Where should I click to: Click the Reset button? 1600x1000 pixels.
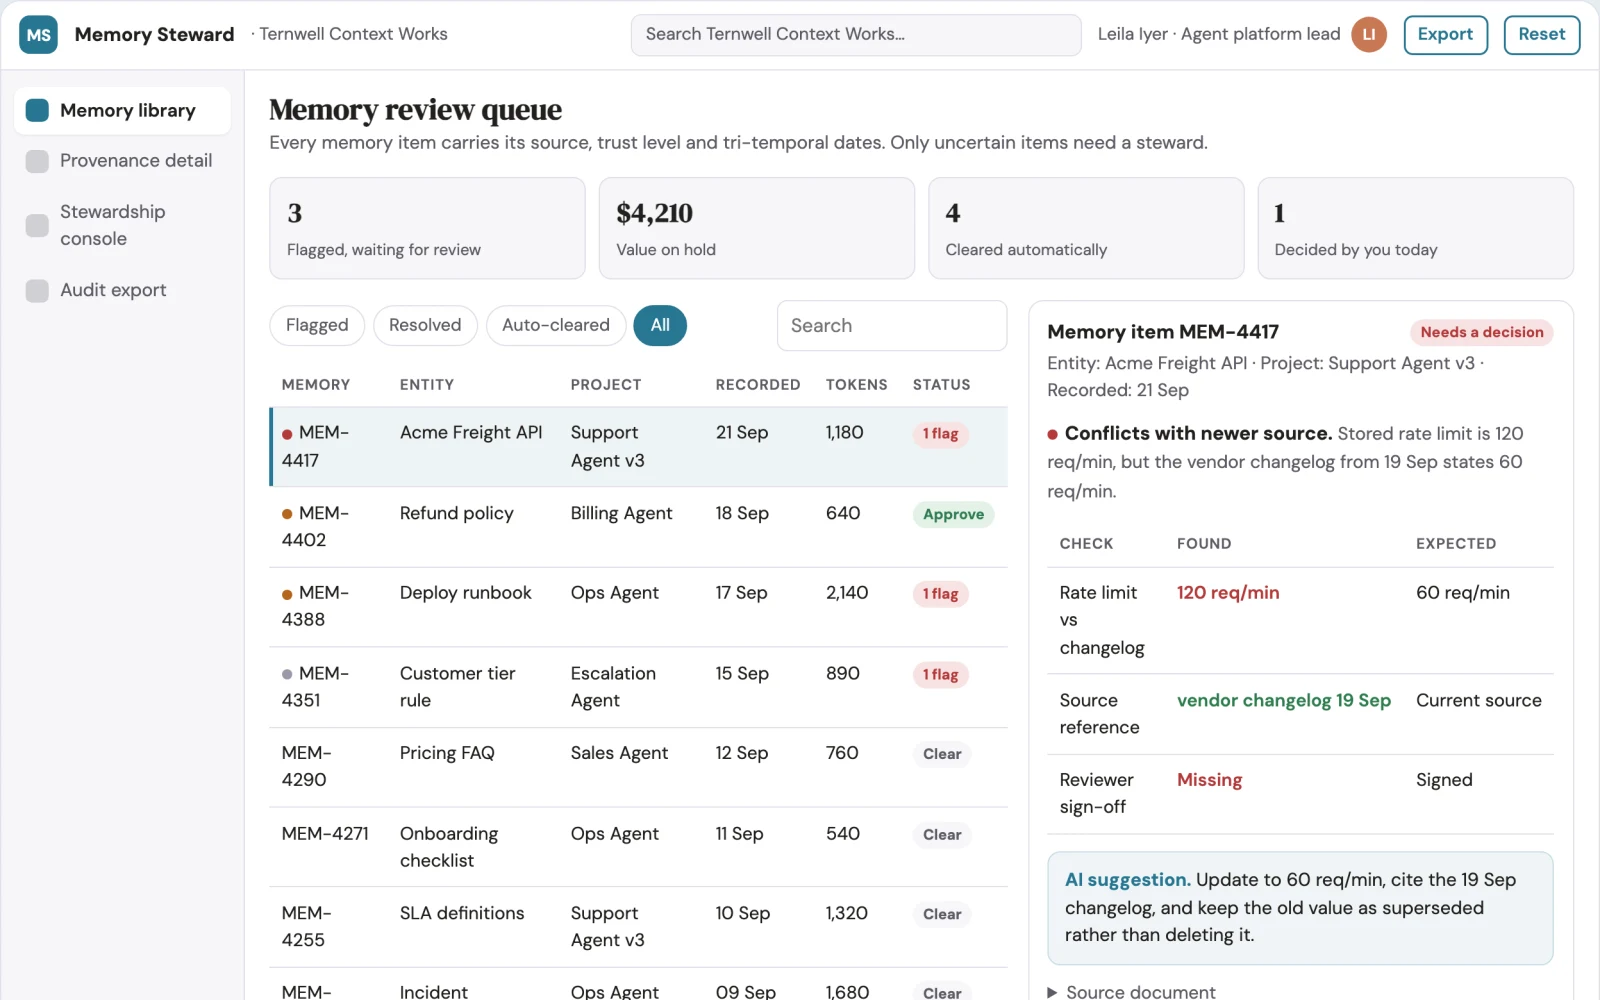coord(1541,35)
